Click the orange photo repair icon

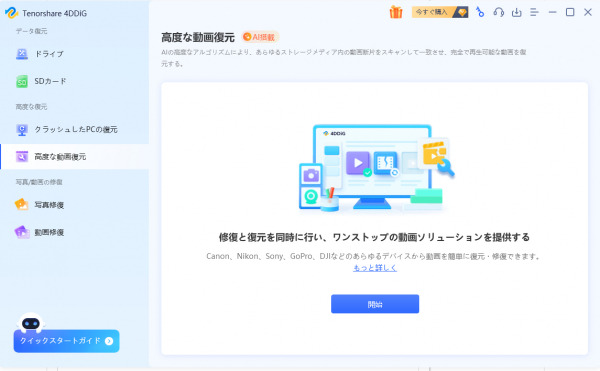22,205
